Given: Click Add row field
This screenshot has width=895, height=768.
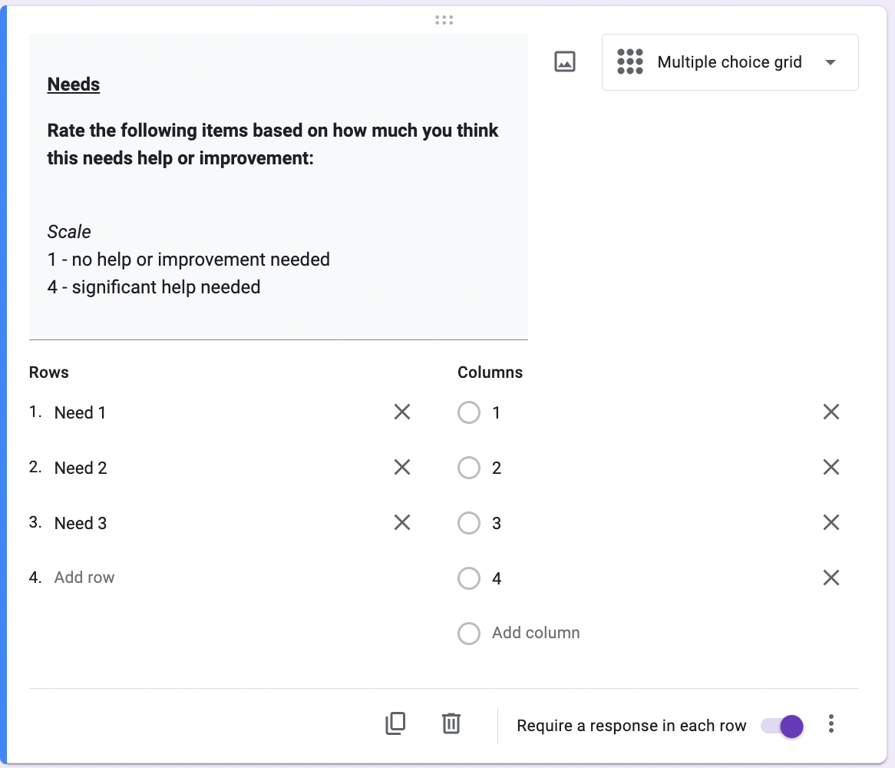Looking at the screenshot, I should coord(85,578).
